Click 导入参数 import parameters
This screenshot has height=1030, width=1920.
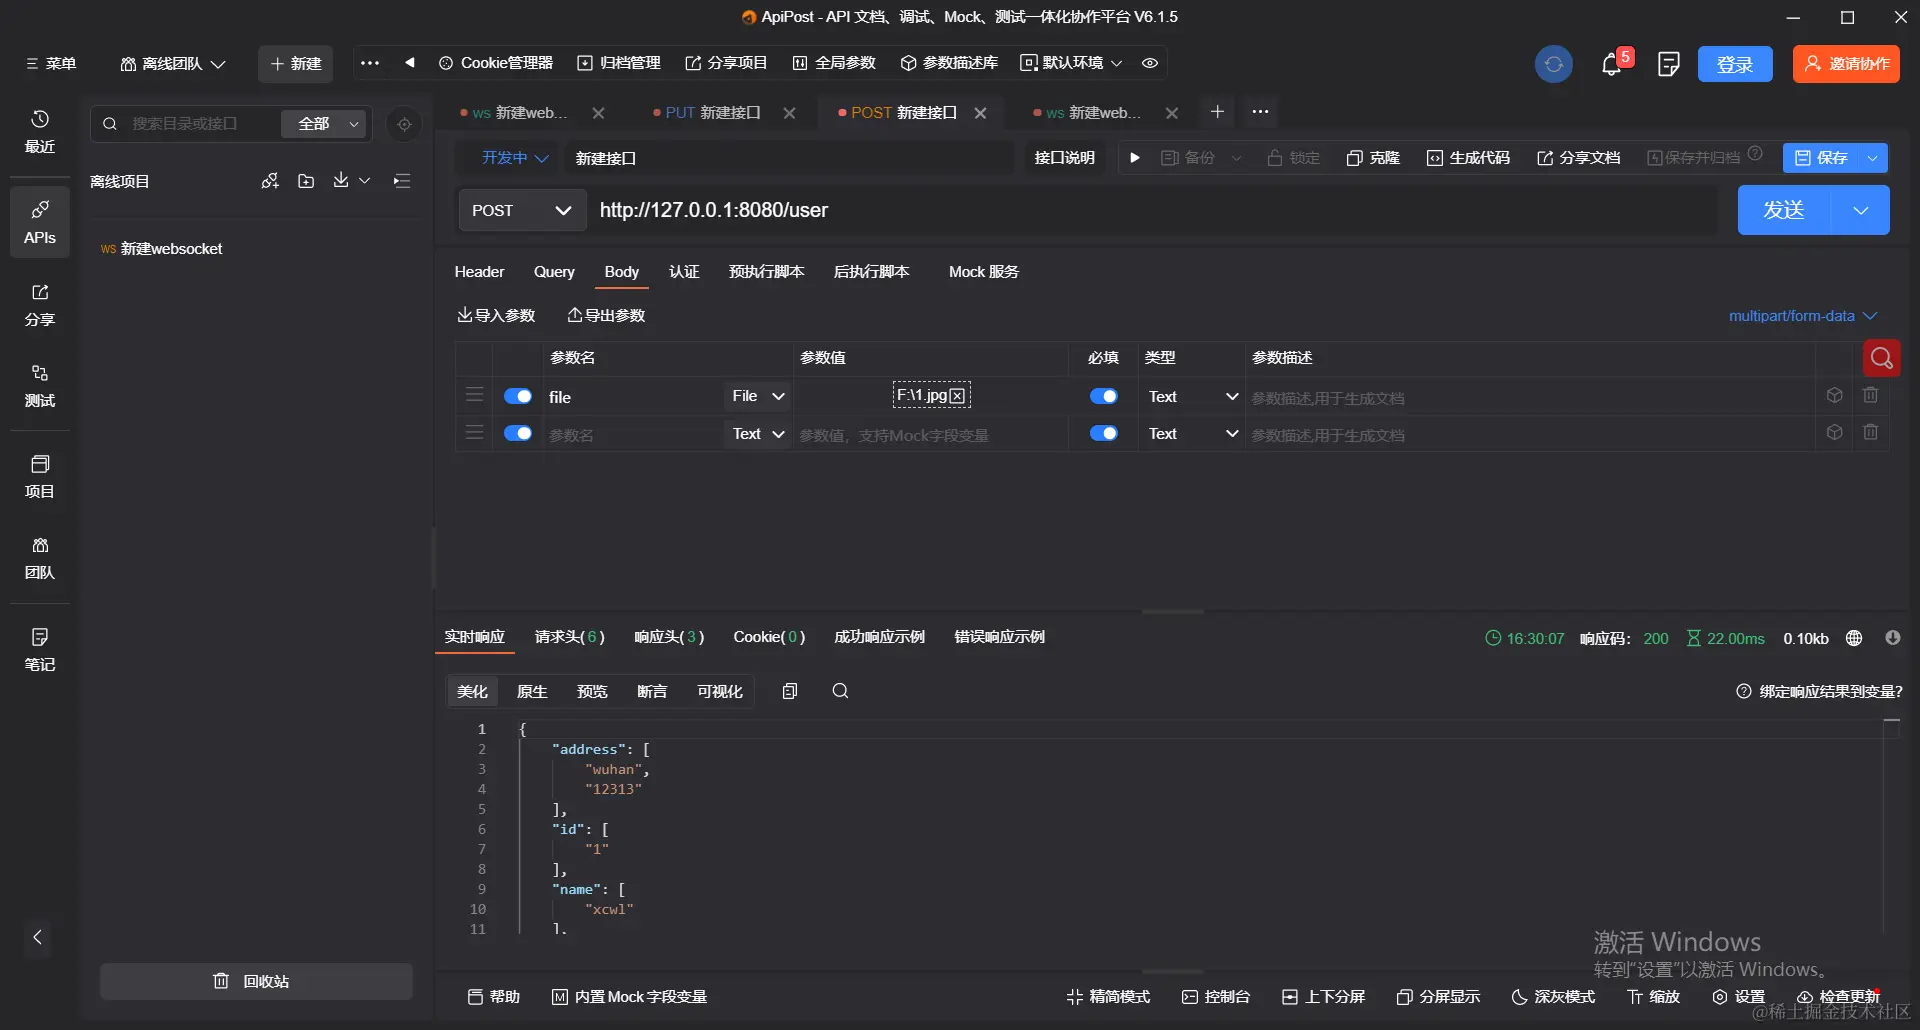(496, 316)
